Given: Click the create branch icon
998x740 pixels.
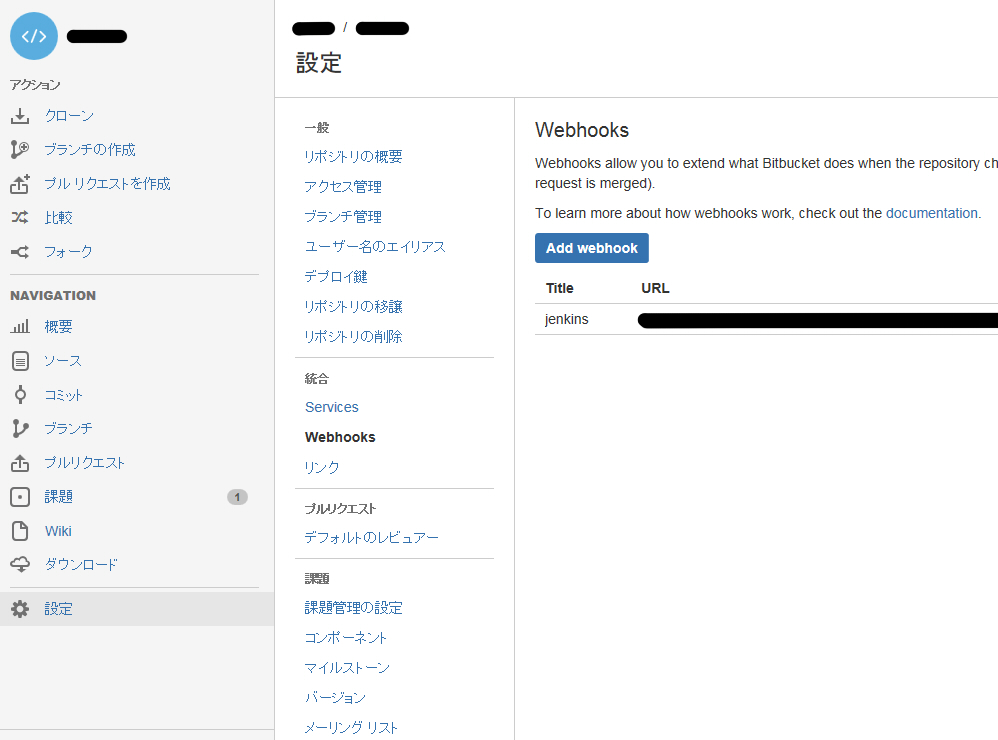Looking at the screenshot, I should pos(20,150).
